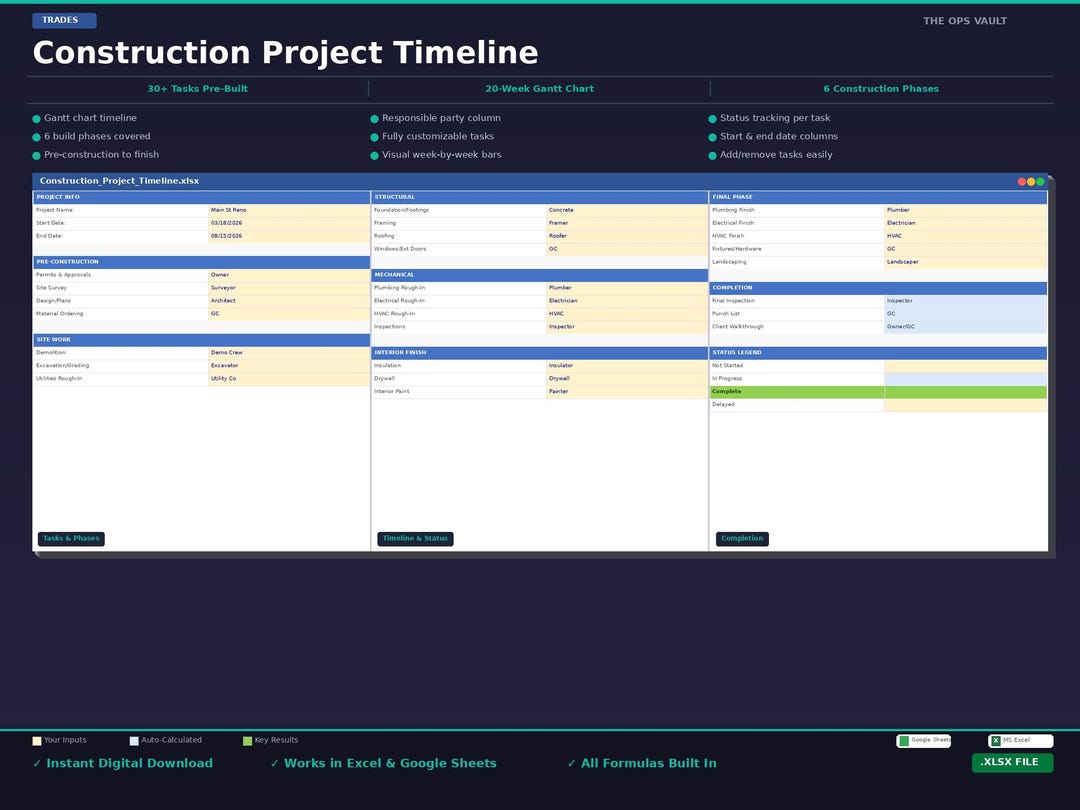Select the Plumbing Finish task cell

(797, 210)
